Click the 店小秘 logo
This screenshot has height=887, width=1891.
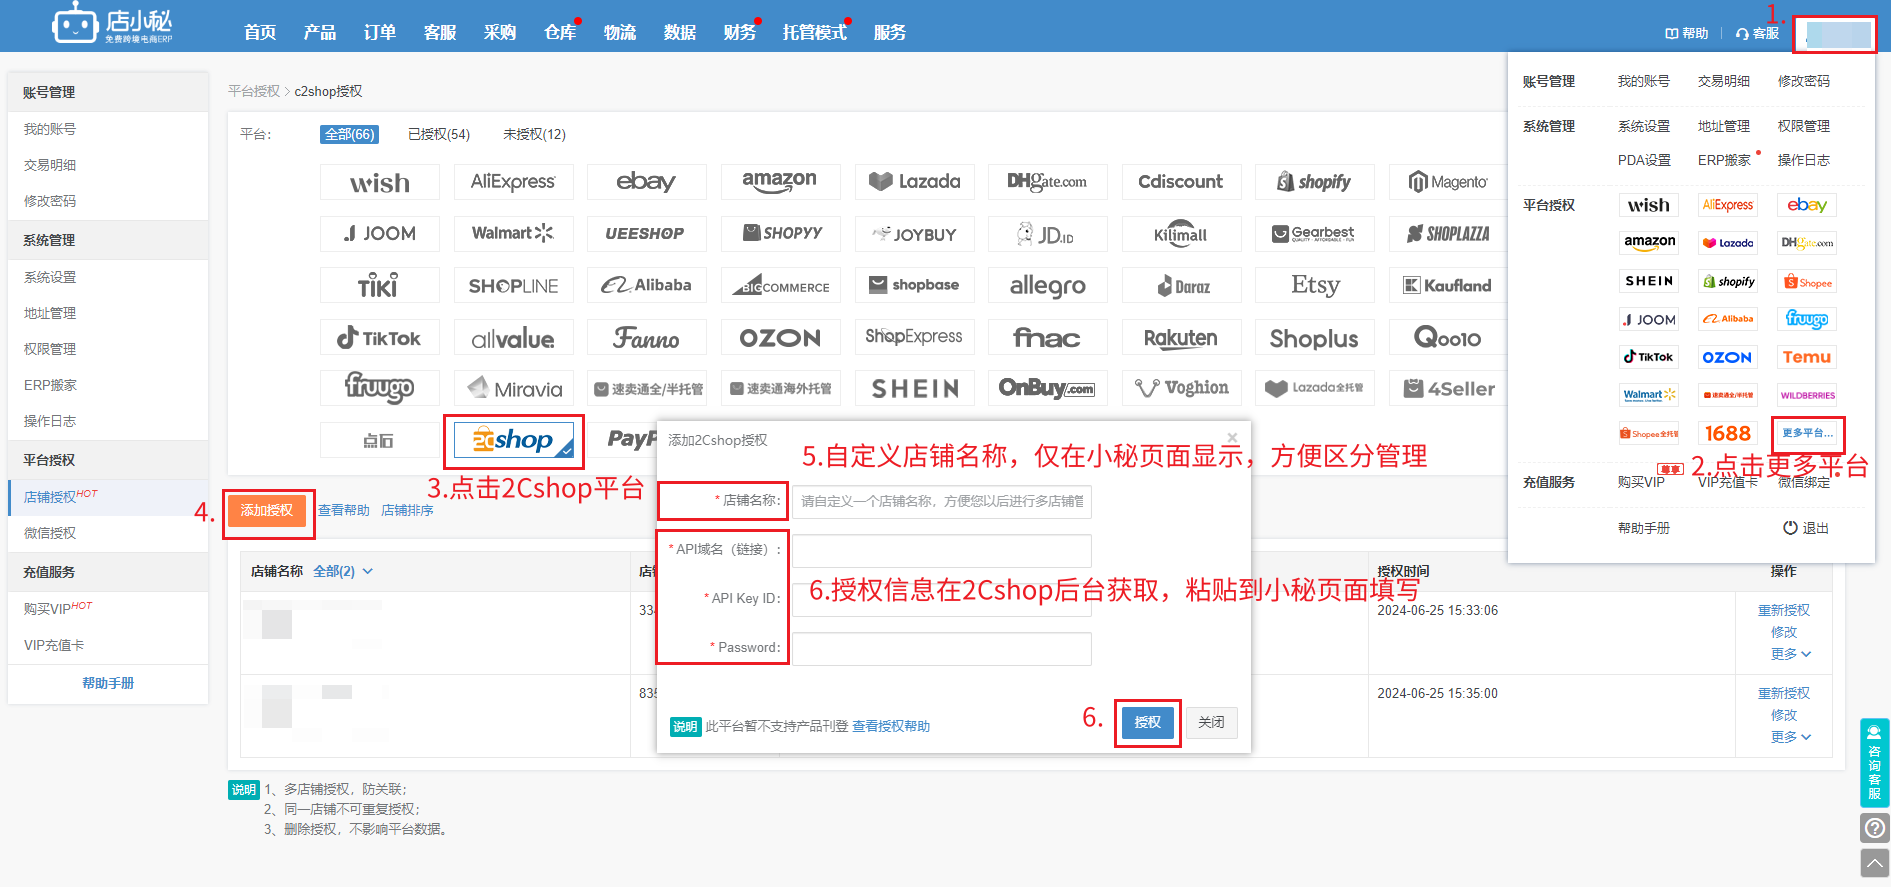point(113,25)
